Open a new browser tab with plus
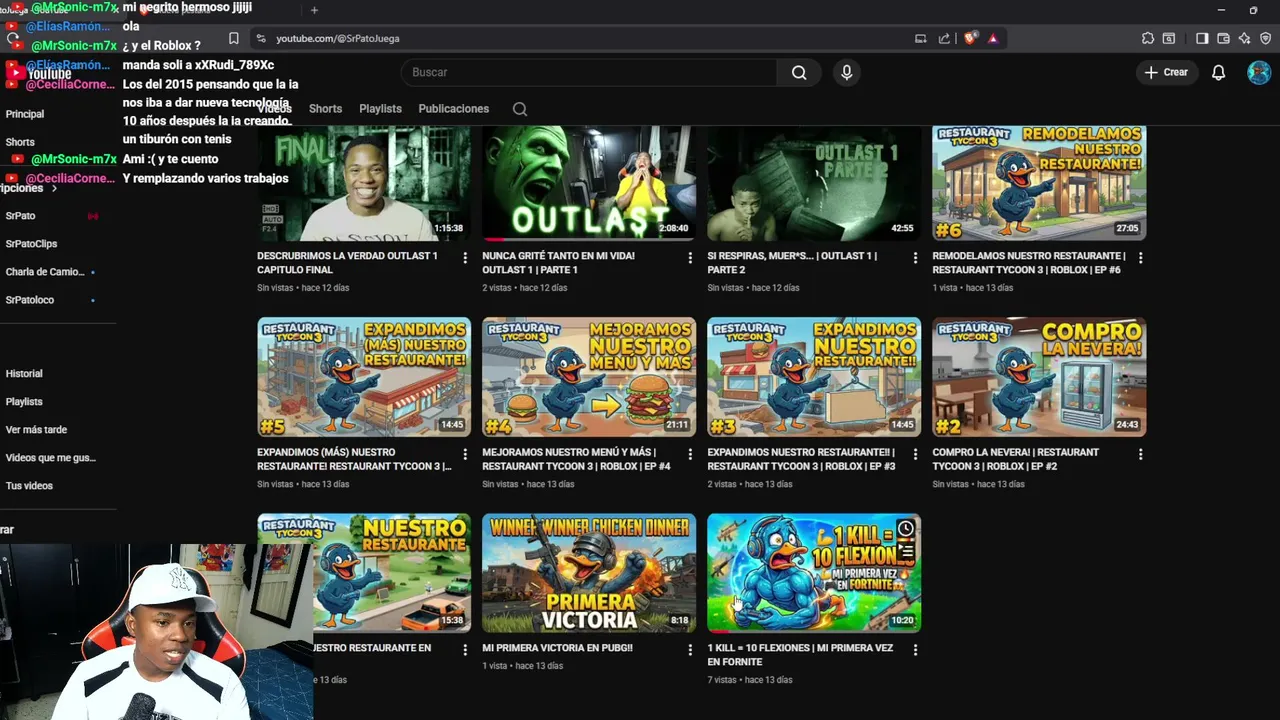1280x720 pixels. pos(314,10)
